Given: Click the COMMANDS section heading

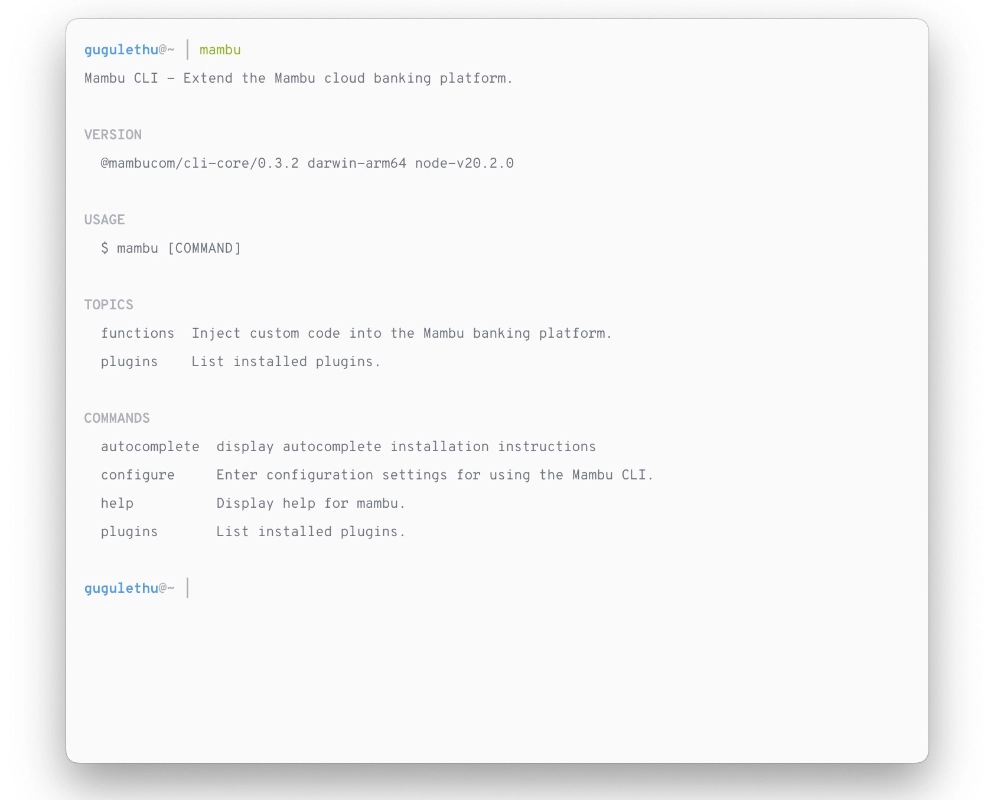Looking at the screenshot, I should [117, 418].
